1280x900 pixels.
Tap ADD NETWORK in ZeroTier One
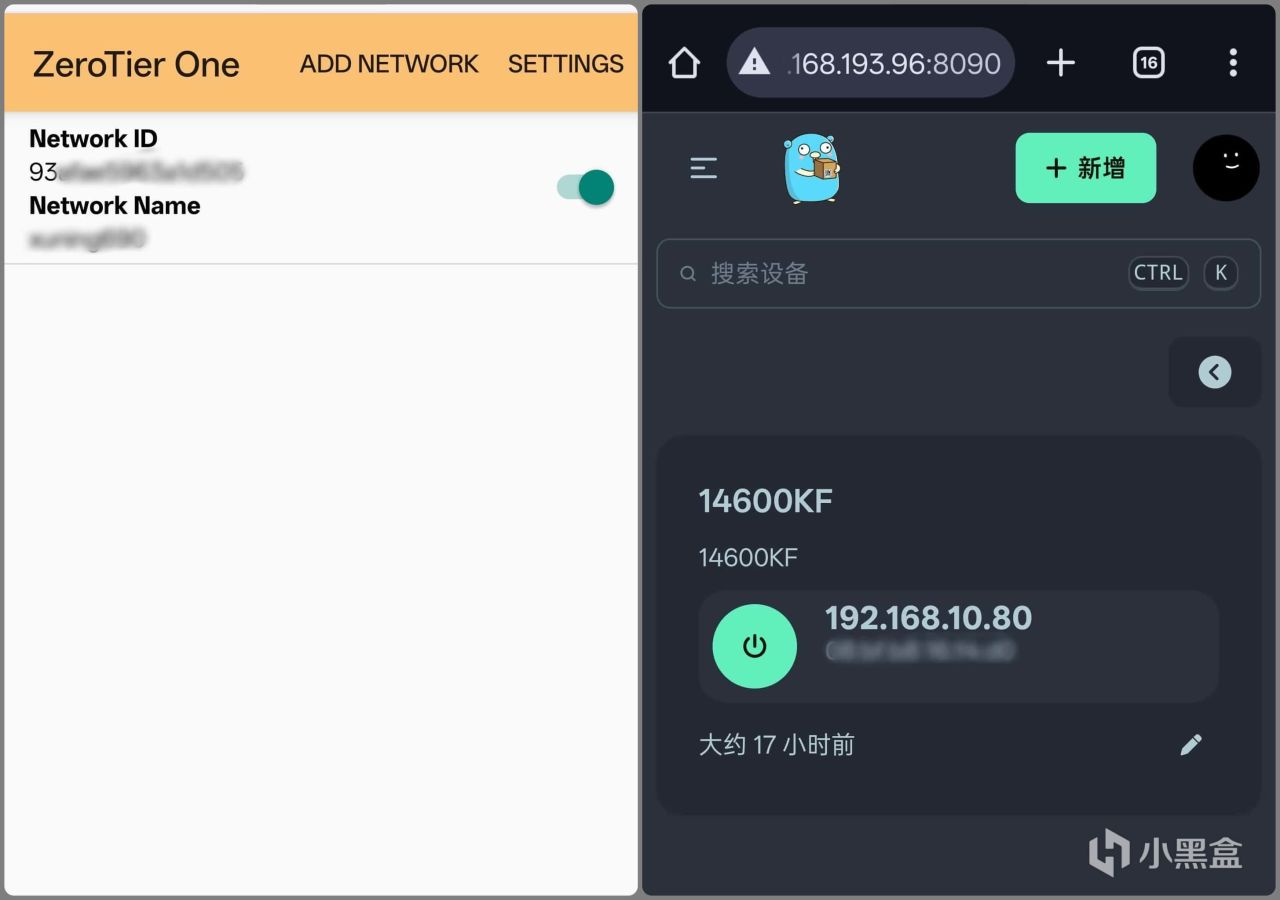pos(389,64)
